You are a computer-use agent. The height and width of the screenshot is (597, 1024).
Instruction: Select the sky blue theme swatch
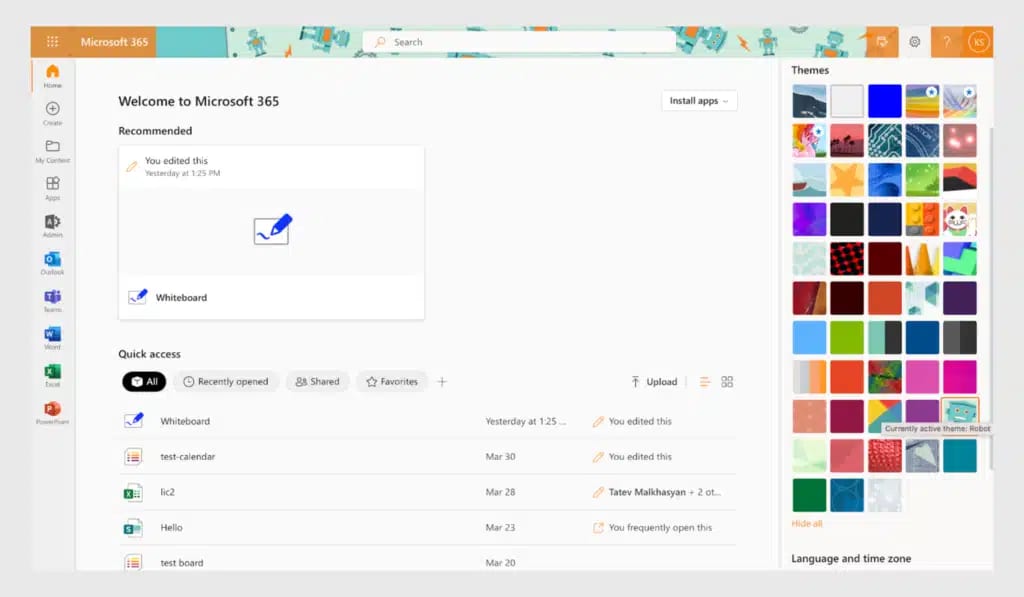click(x=809, y=337)
